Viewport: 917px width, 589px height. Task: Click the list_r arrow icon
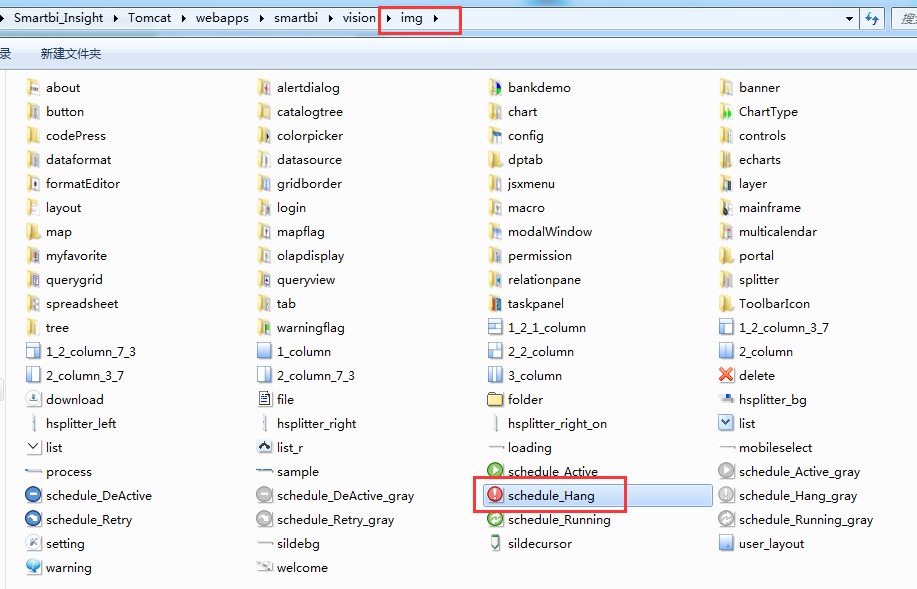pyautogui.click(x=264, y=447)
